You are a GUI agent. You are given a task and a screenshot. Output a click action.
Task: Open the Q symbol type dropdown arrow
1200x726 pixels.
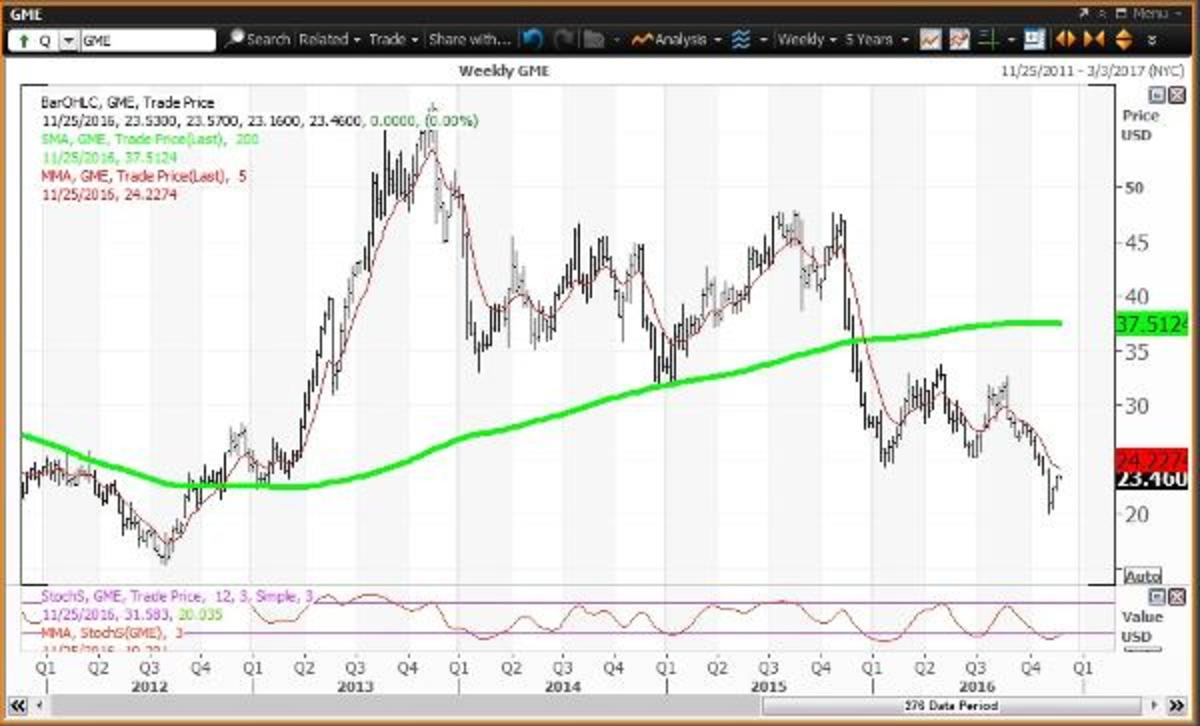67,40
